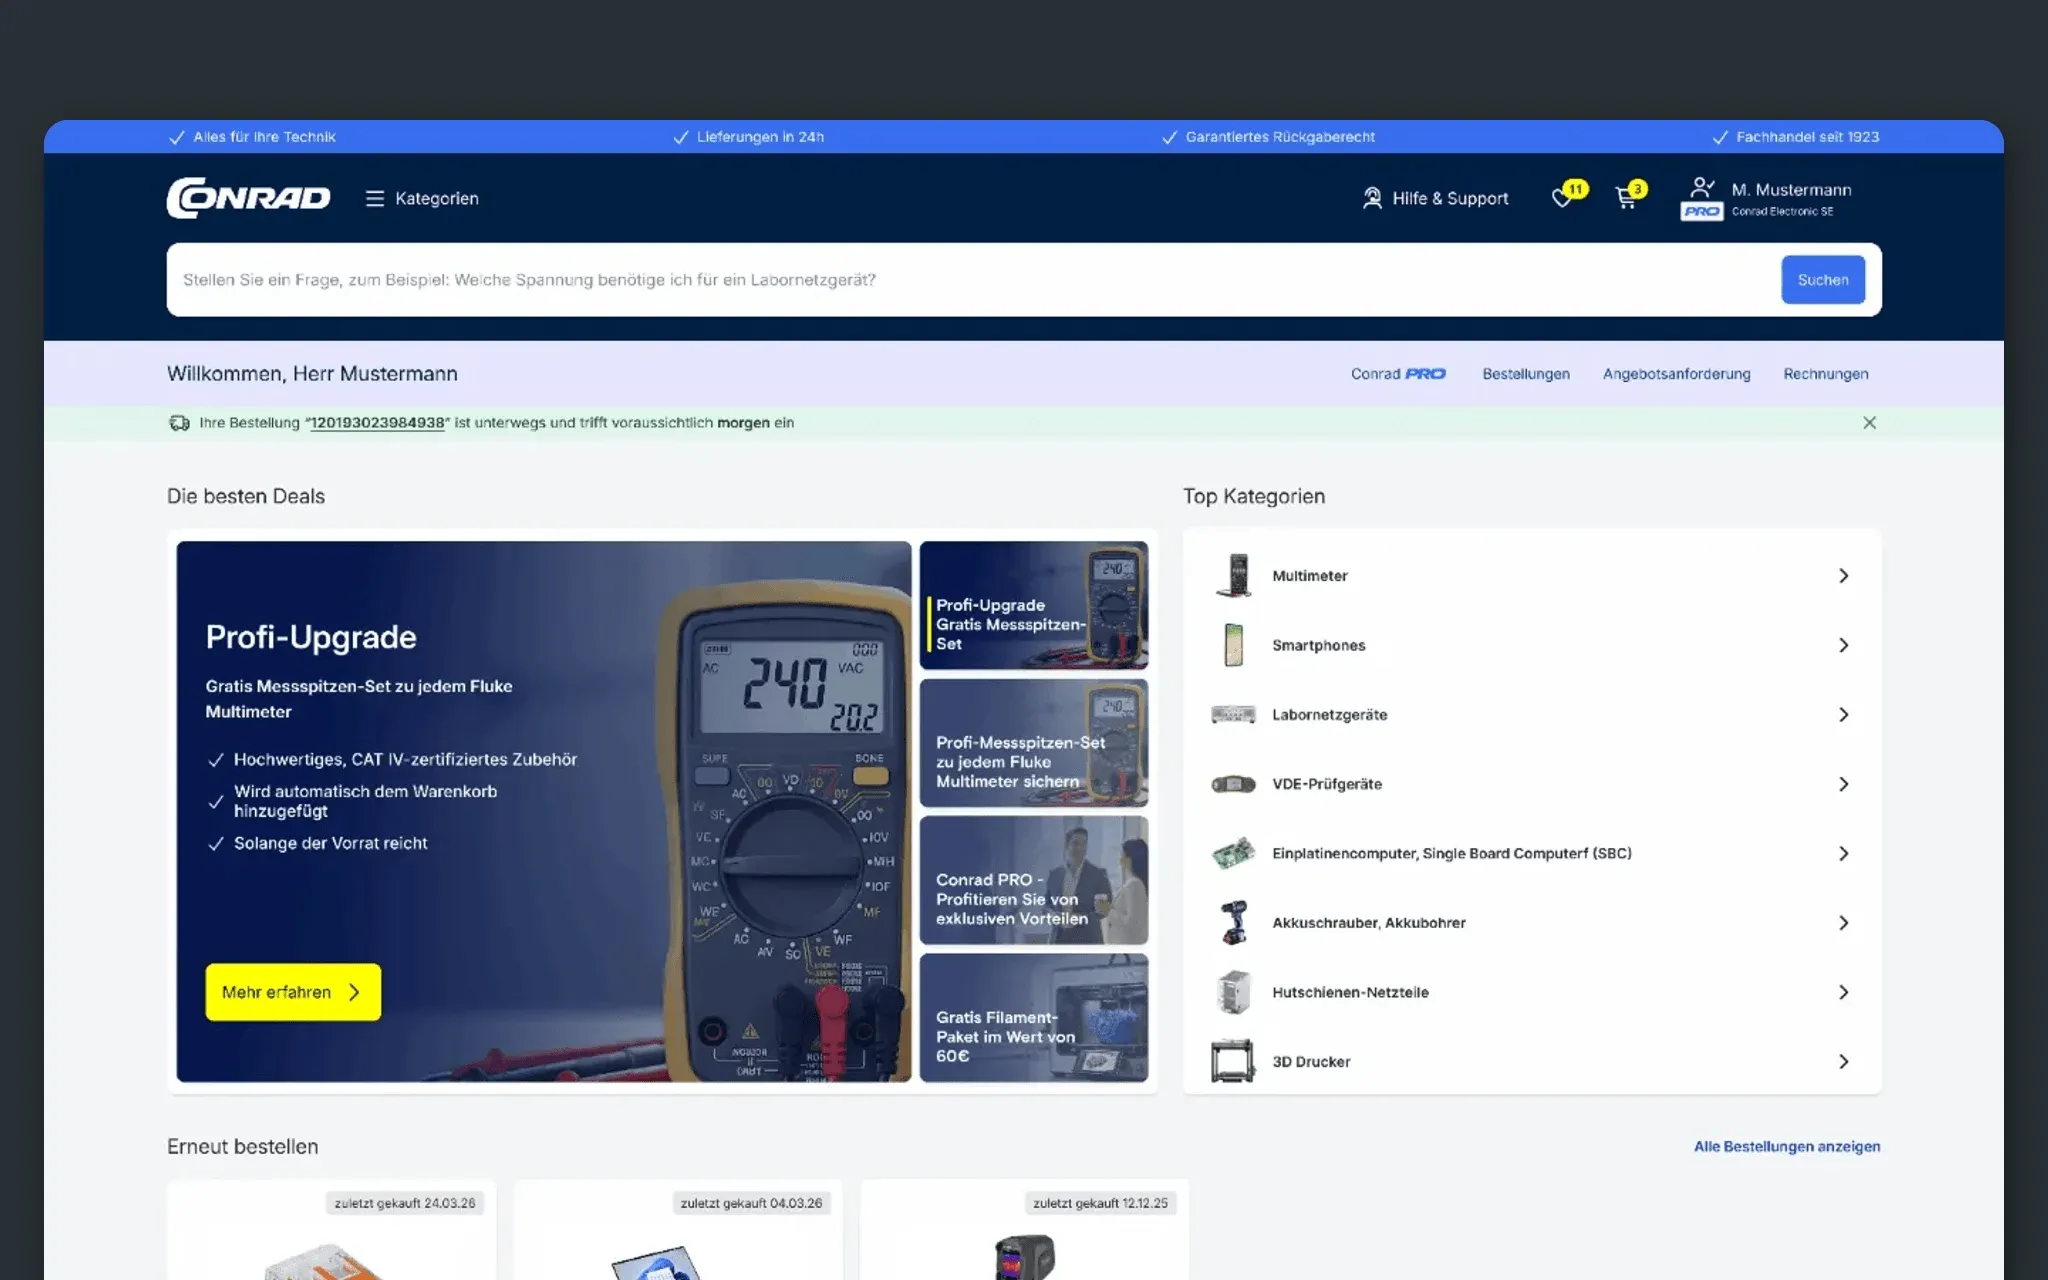Image resolution: width=2048 pixels, height=1280 pixels.
Task: Expand the VDE-Prüfgeräte chevron
Action: pos(1843,784)
